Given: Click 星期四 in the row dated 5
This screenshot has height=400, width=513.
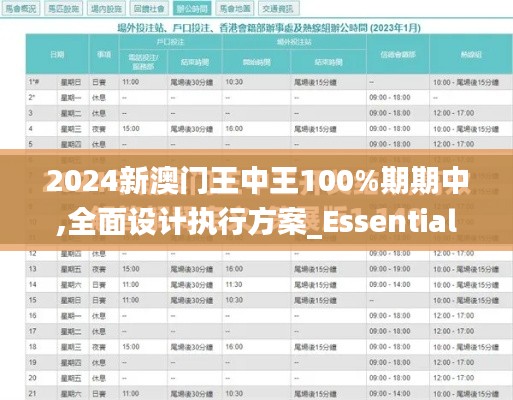Looking at the screenshot, I should tap(71, 144).
